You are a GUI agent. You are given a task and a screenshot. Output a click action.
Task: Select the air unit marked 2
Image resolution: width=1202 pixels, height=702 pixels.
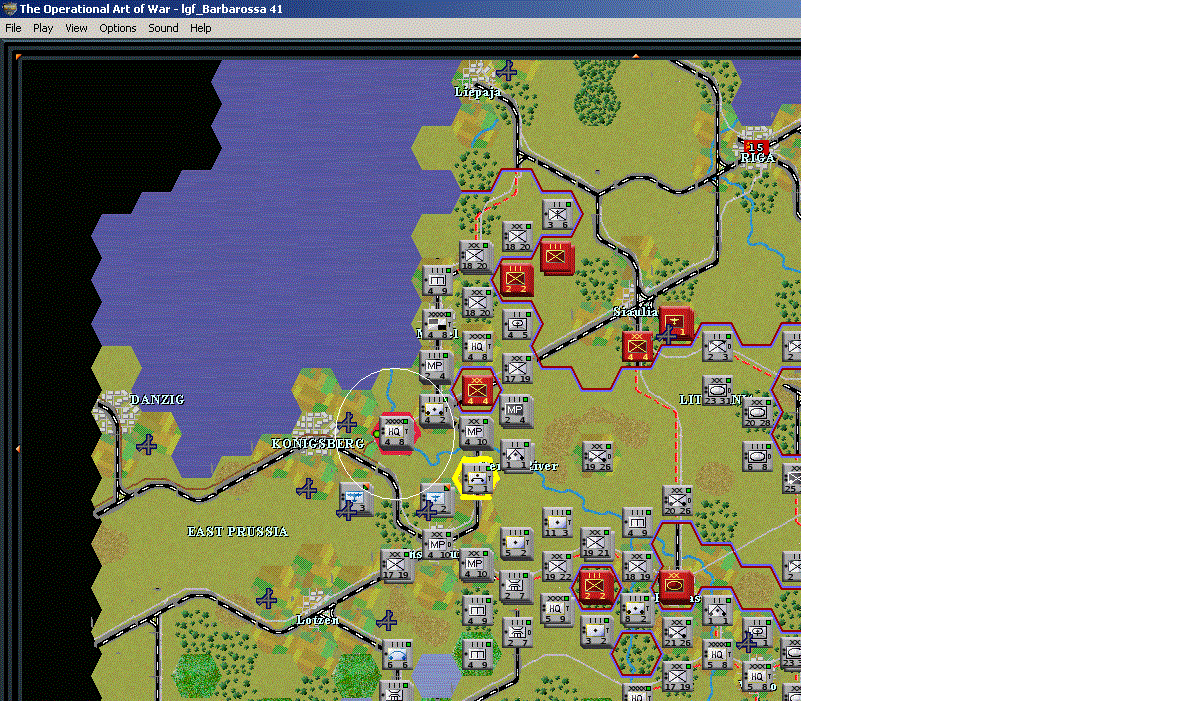[436, 499]
